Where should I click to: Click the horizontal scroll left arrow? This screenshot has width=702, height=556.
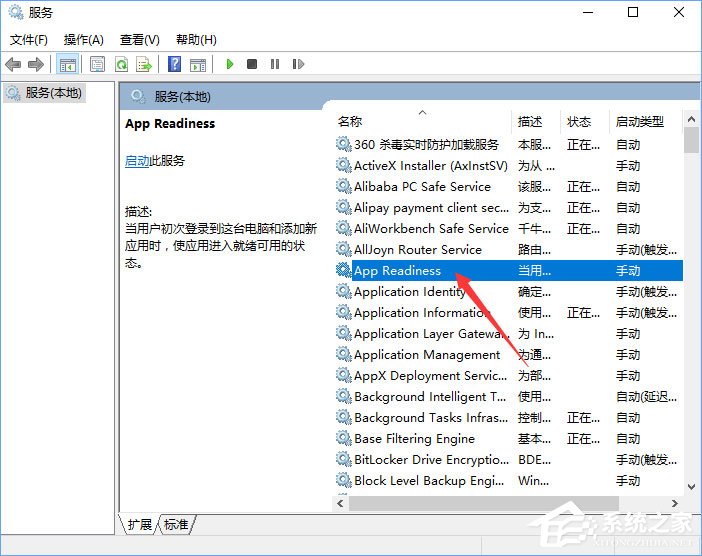coord(340,503)
